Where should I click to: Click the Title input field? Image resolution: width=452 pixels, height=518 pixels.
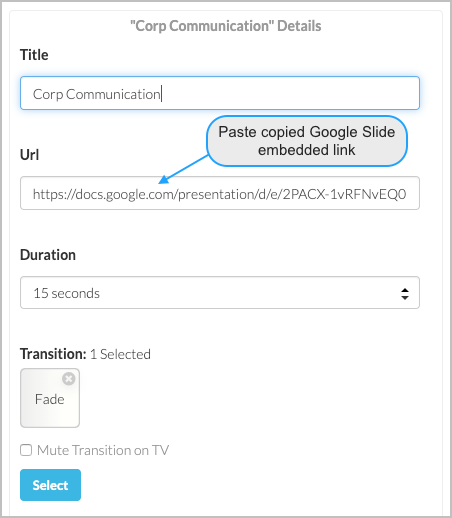[x=220, y=93]
